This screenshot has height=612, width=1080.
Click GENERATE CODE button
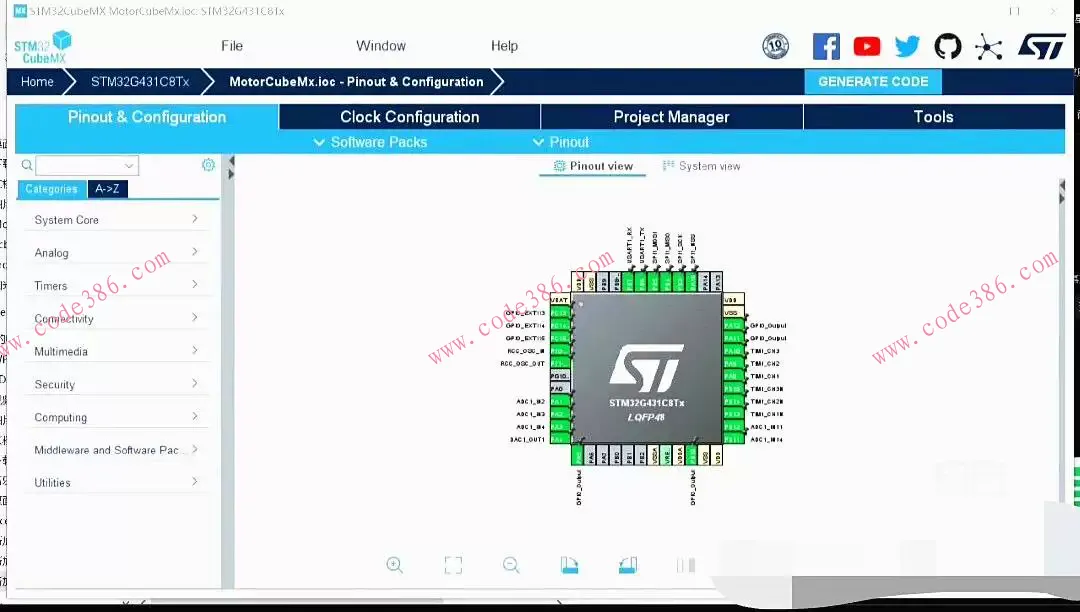pos(873,81)
